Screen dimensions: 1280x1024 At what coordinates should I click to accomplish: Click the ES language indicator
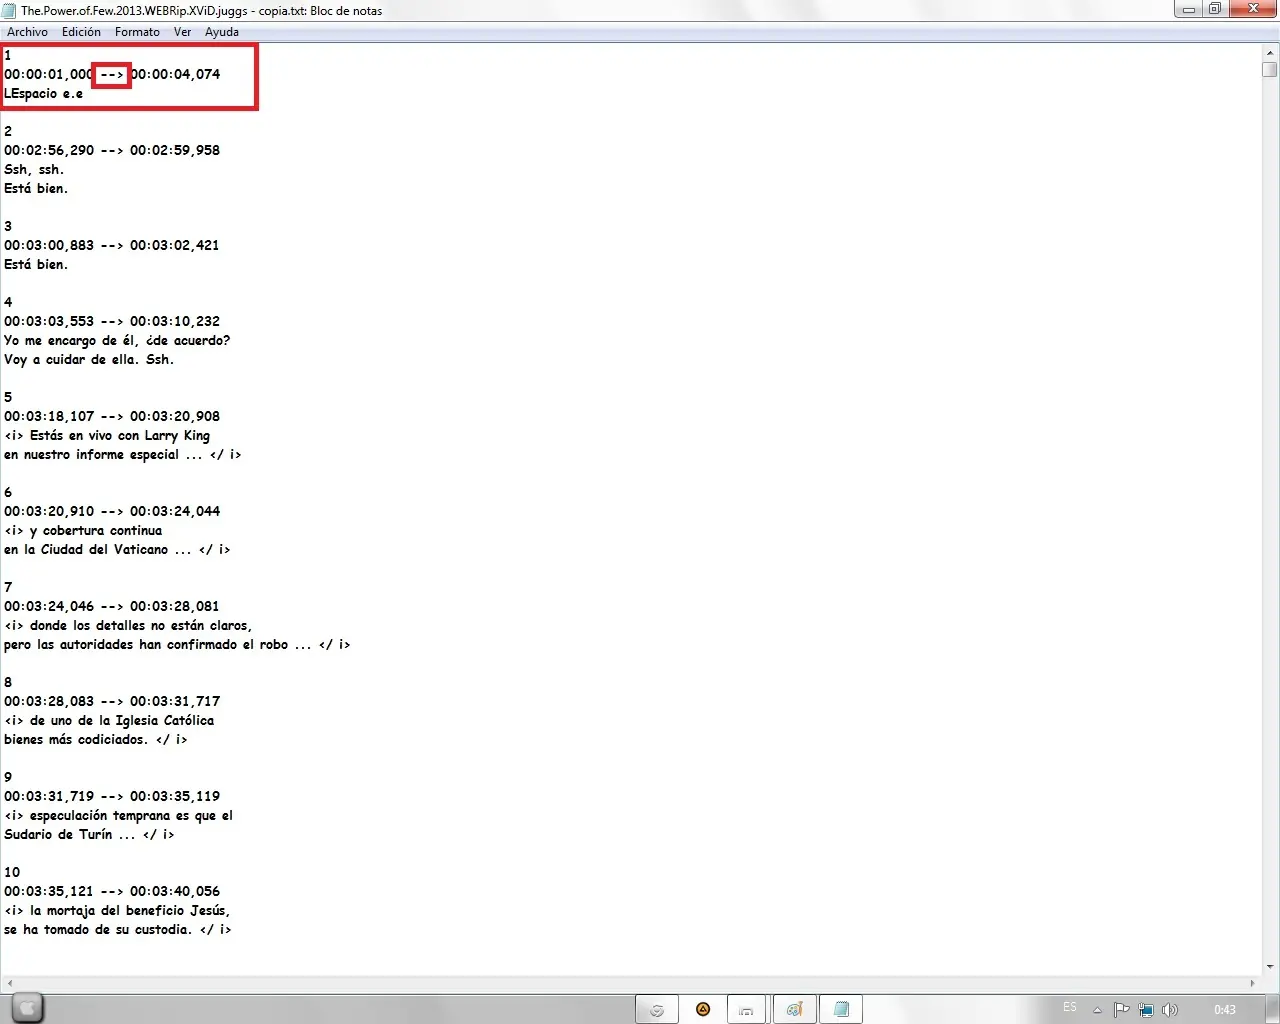(x=1070, y=1008)
